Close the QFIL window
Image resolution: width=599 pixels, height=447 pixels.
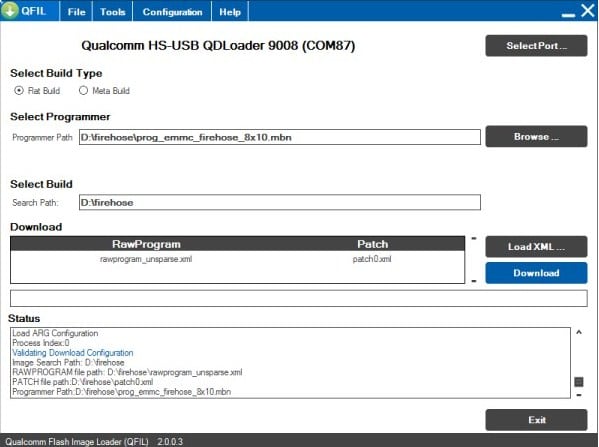[x=588, y=10]
